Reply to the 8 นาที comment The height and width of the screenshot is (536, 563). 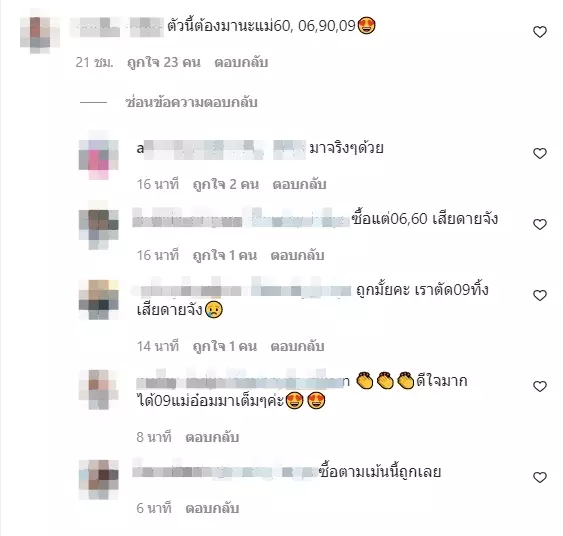coord(212,437)
